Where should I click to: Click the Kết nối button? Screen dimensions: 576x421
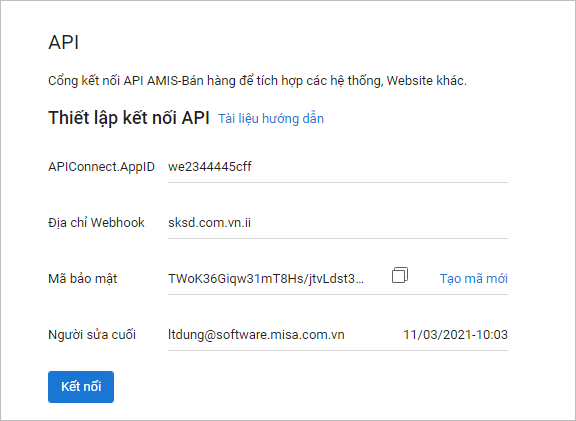pos(81,387)
